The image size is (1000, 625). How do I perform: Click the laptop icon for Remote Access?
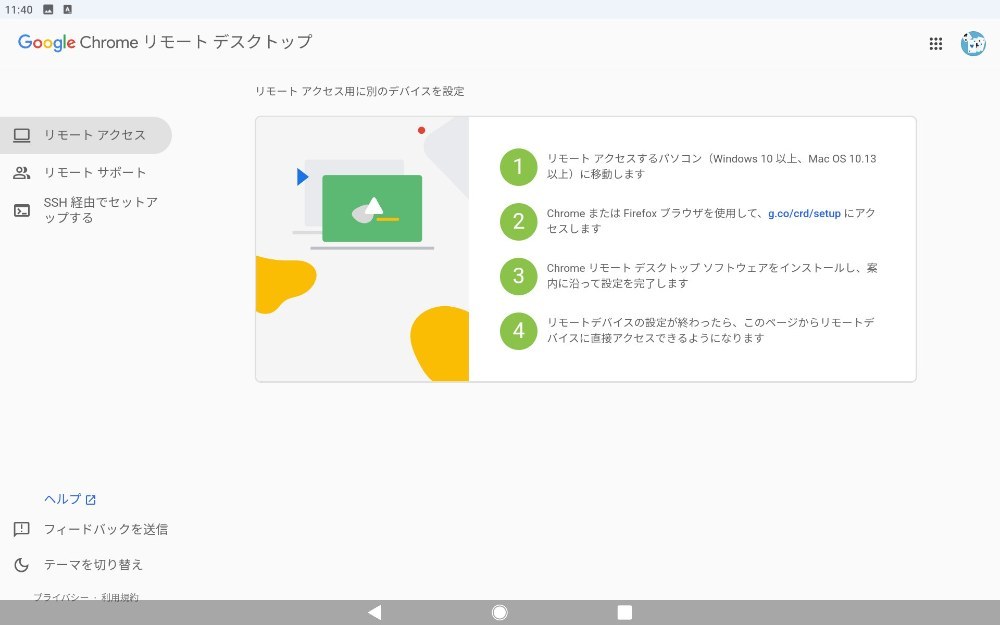(x=22, y=135)
